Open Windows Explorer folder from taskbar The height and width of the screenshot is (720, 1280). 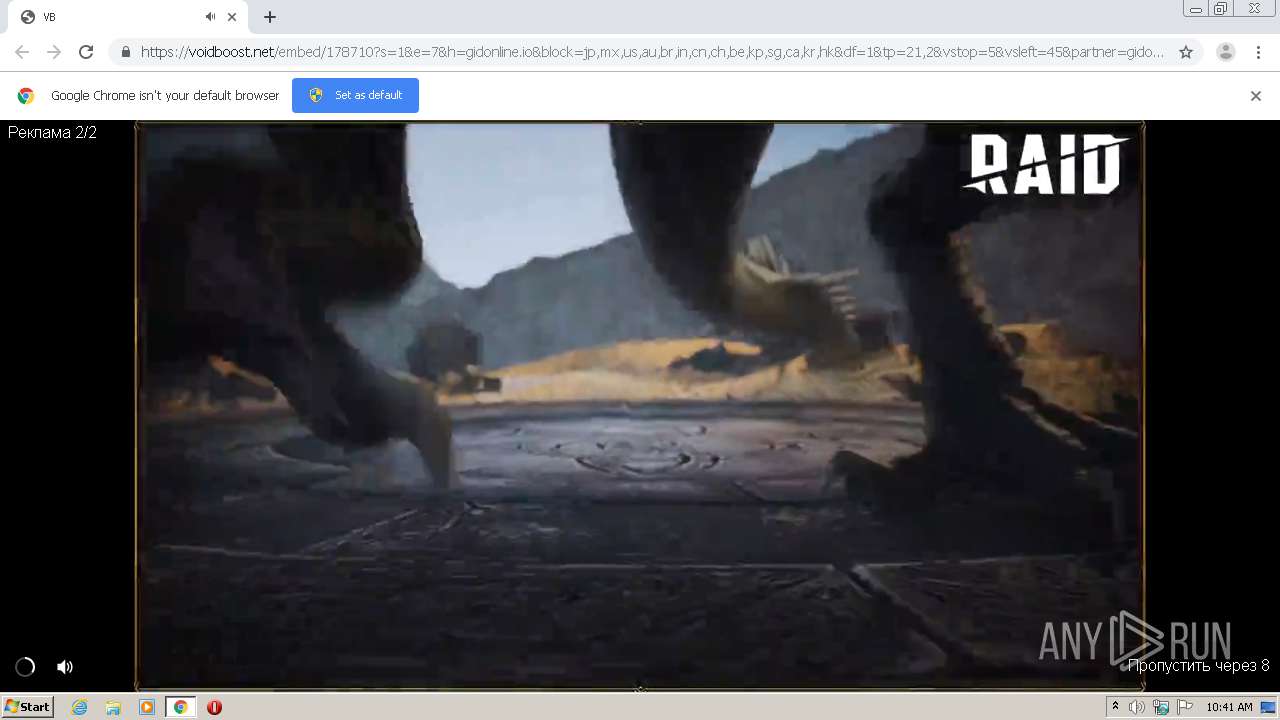coord(113,707)
